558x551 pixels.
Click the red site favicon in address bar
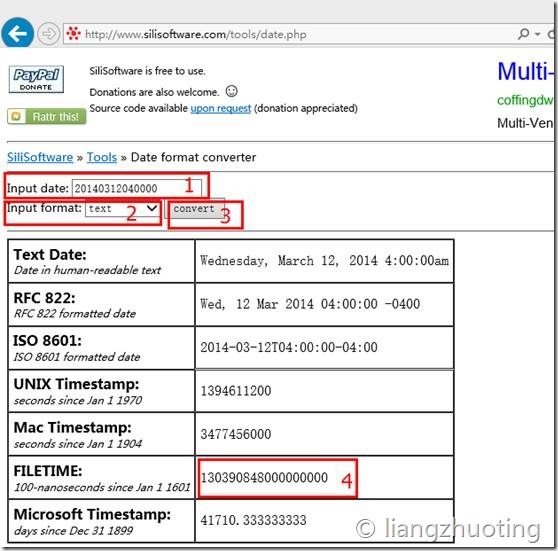[x=74, y=33]
